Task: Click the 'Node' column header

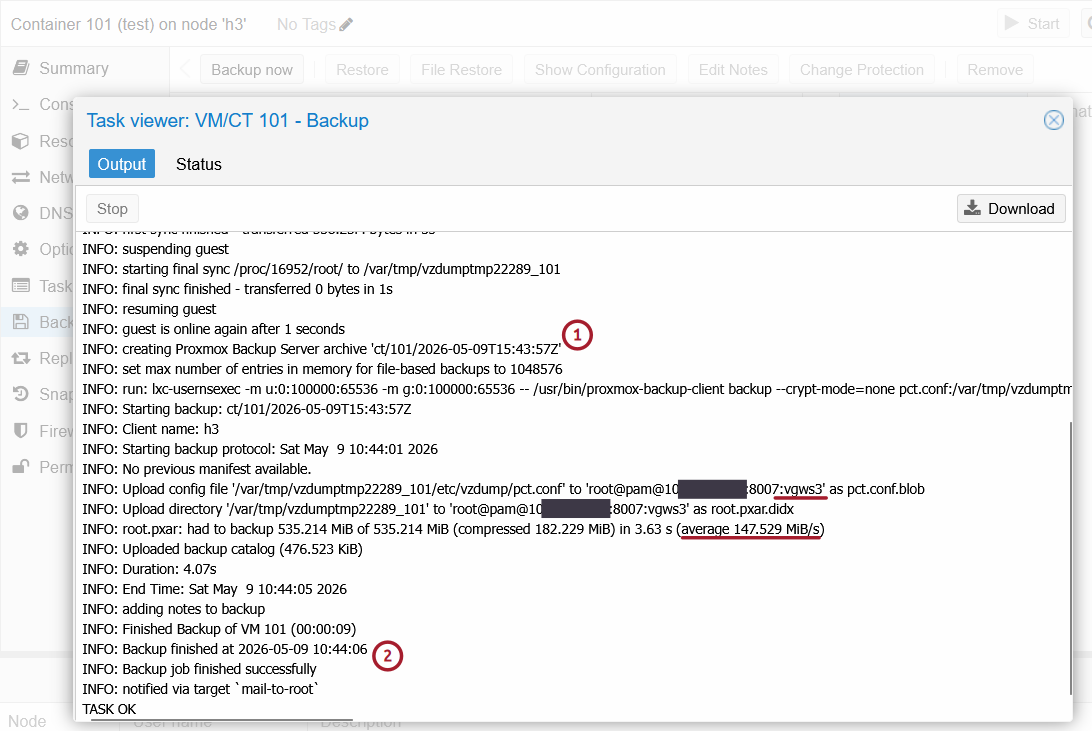Action: click(27, 721)
